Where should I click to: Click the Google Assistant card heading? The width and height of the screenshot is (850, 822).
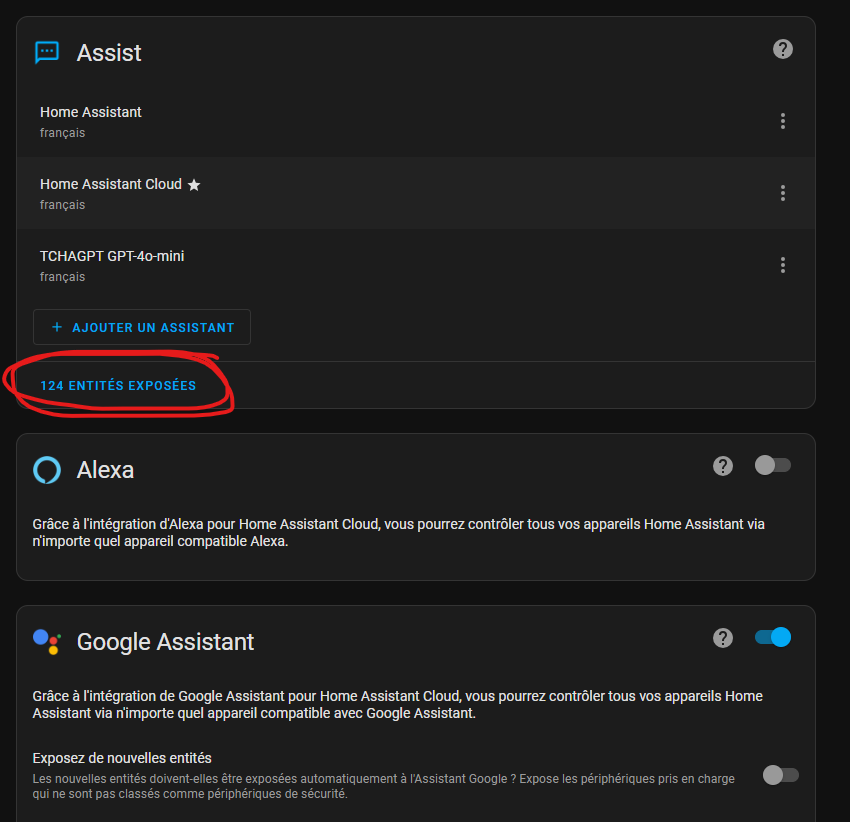[165, 642]
